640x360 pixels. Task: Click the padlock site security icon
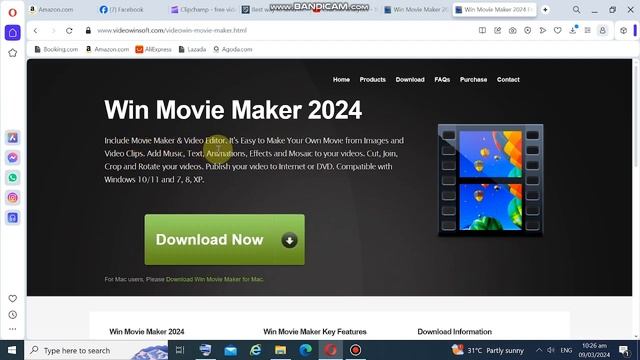coord(88,31)
